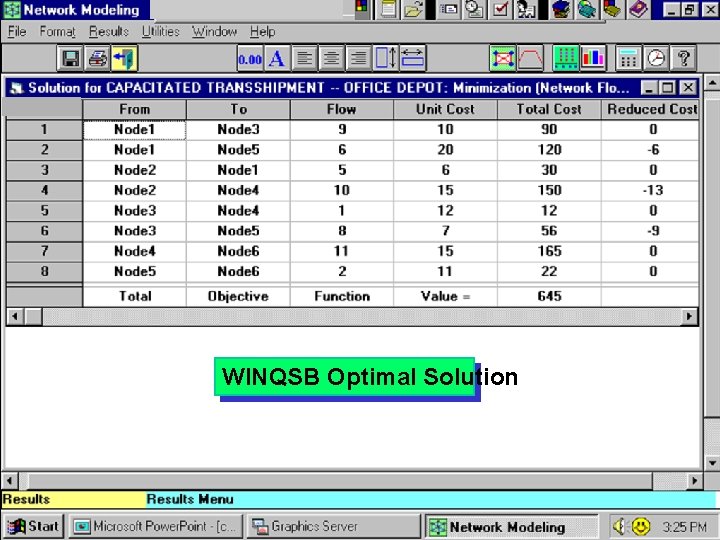The height and width of the screenshot is (540, 720).
Task: Click the message card icon in shortcut bar
Action: (449, 9)
